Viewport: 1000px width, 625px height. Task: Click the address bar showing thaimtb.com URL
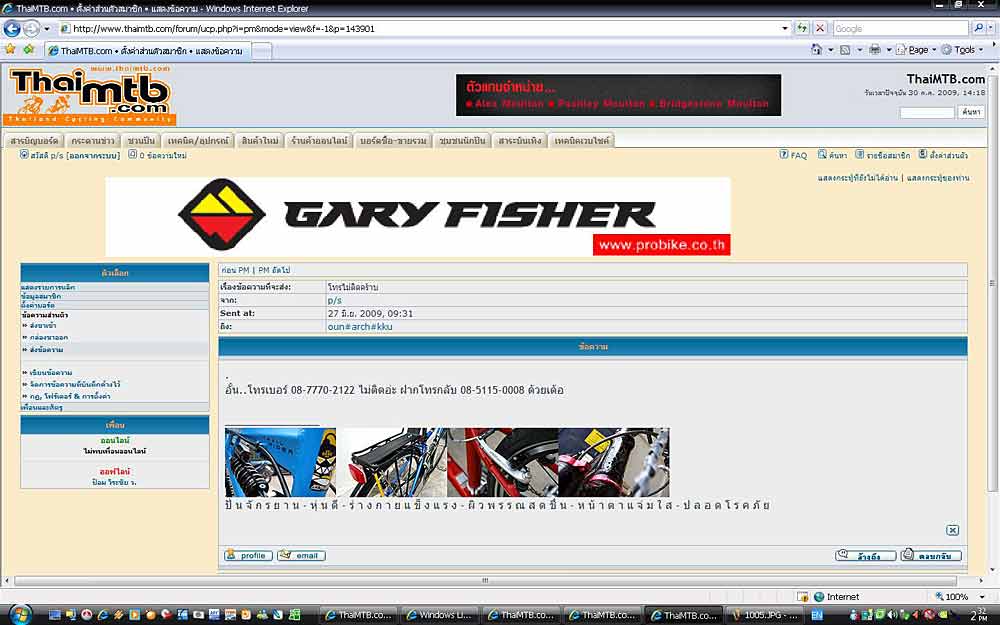click(419, 29)
